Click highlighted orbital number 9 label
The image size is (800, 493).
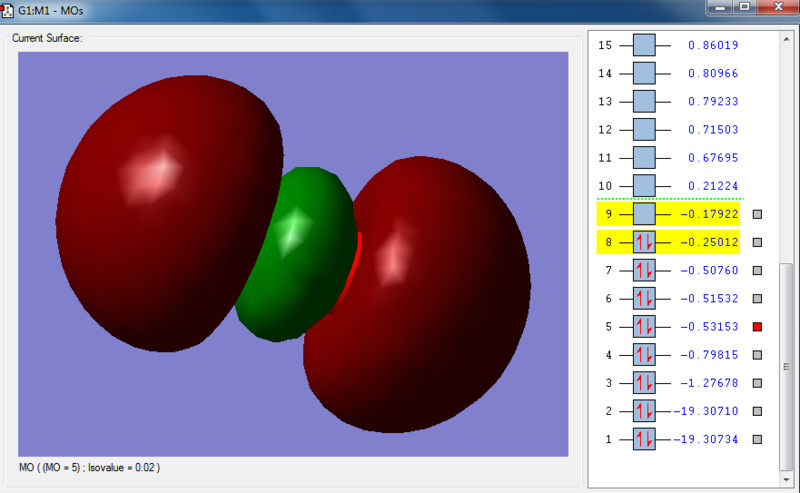608,214
